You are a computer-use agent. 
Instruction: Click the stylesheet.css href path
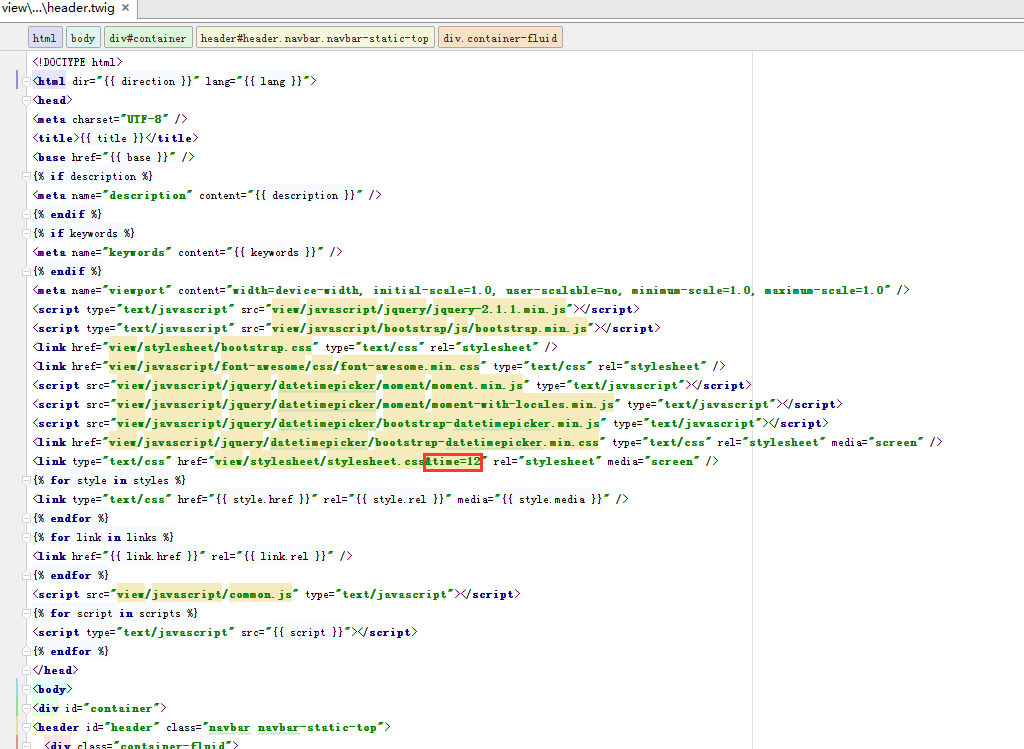tap(319, 461)
